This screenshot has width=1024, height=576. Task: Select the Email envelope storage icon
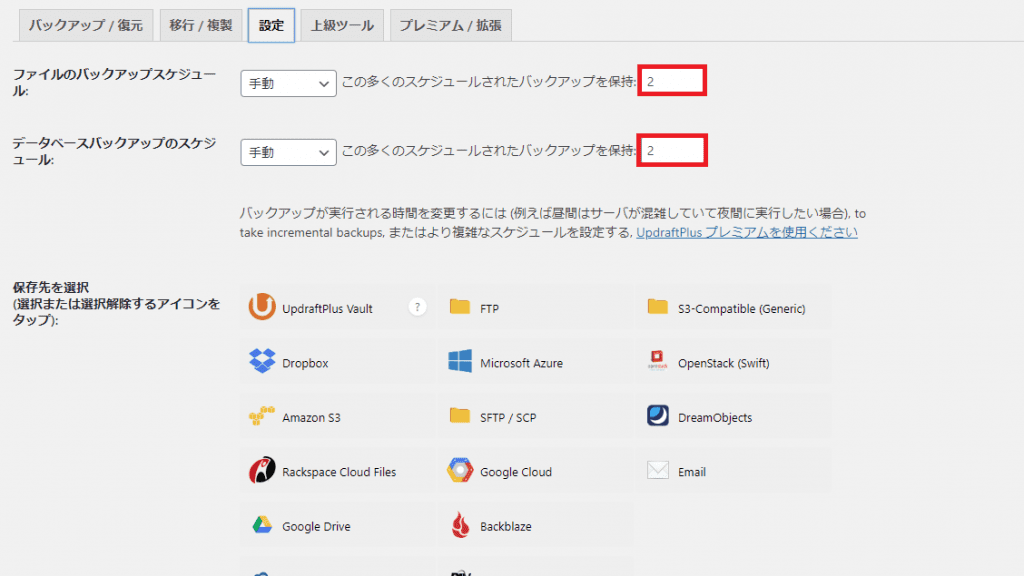658,471
